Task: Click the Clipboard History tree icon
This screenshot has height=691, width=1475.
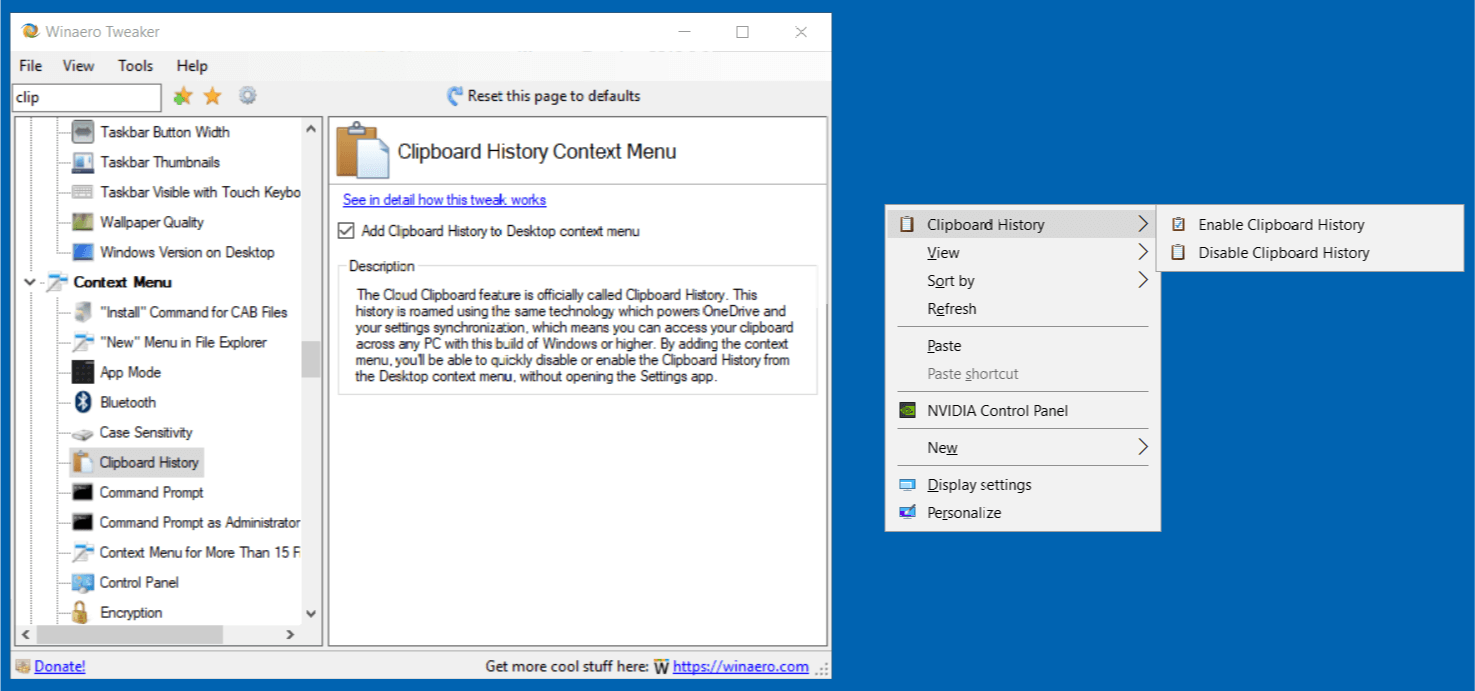Action: [x=83, y=462]
